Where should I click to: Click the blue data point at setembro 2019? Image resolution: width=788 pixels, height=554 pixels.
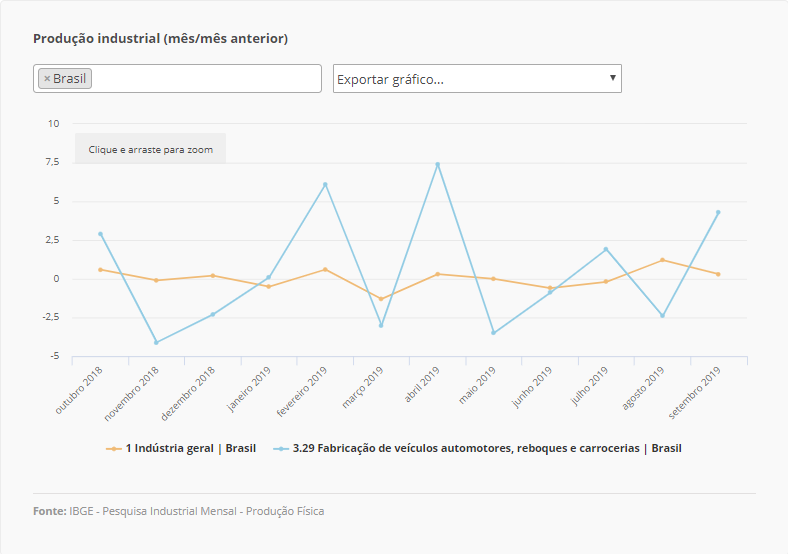[718, 212]
